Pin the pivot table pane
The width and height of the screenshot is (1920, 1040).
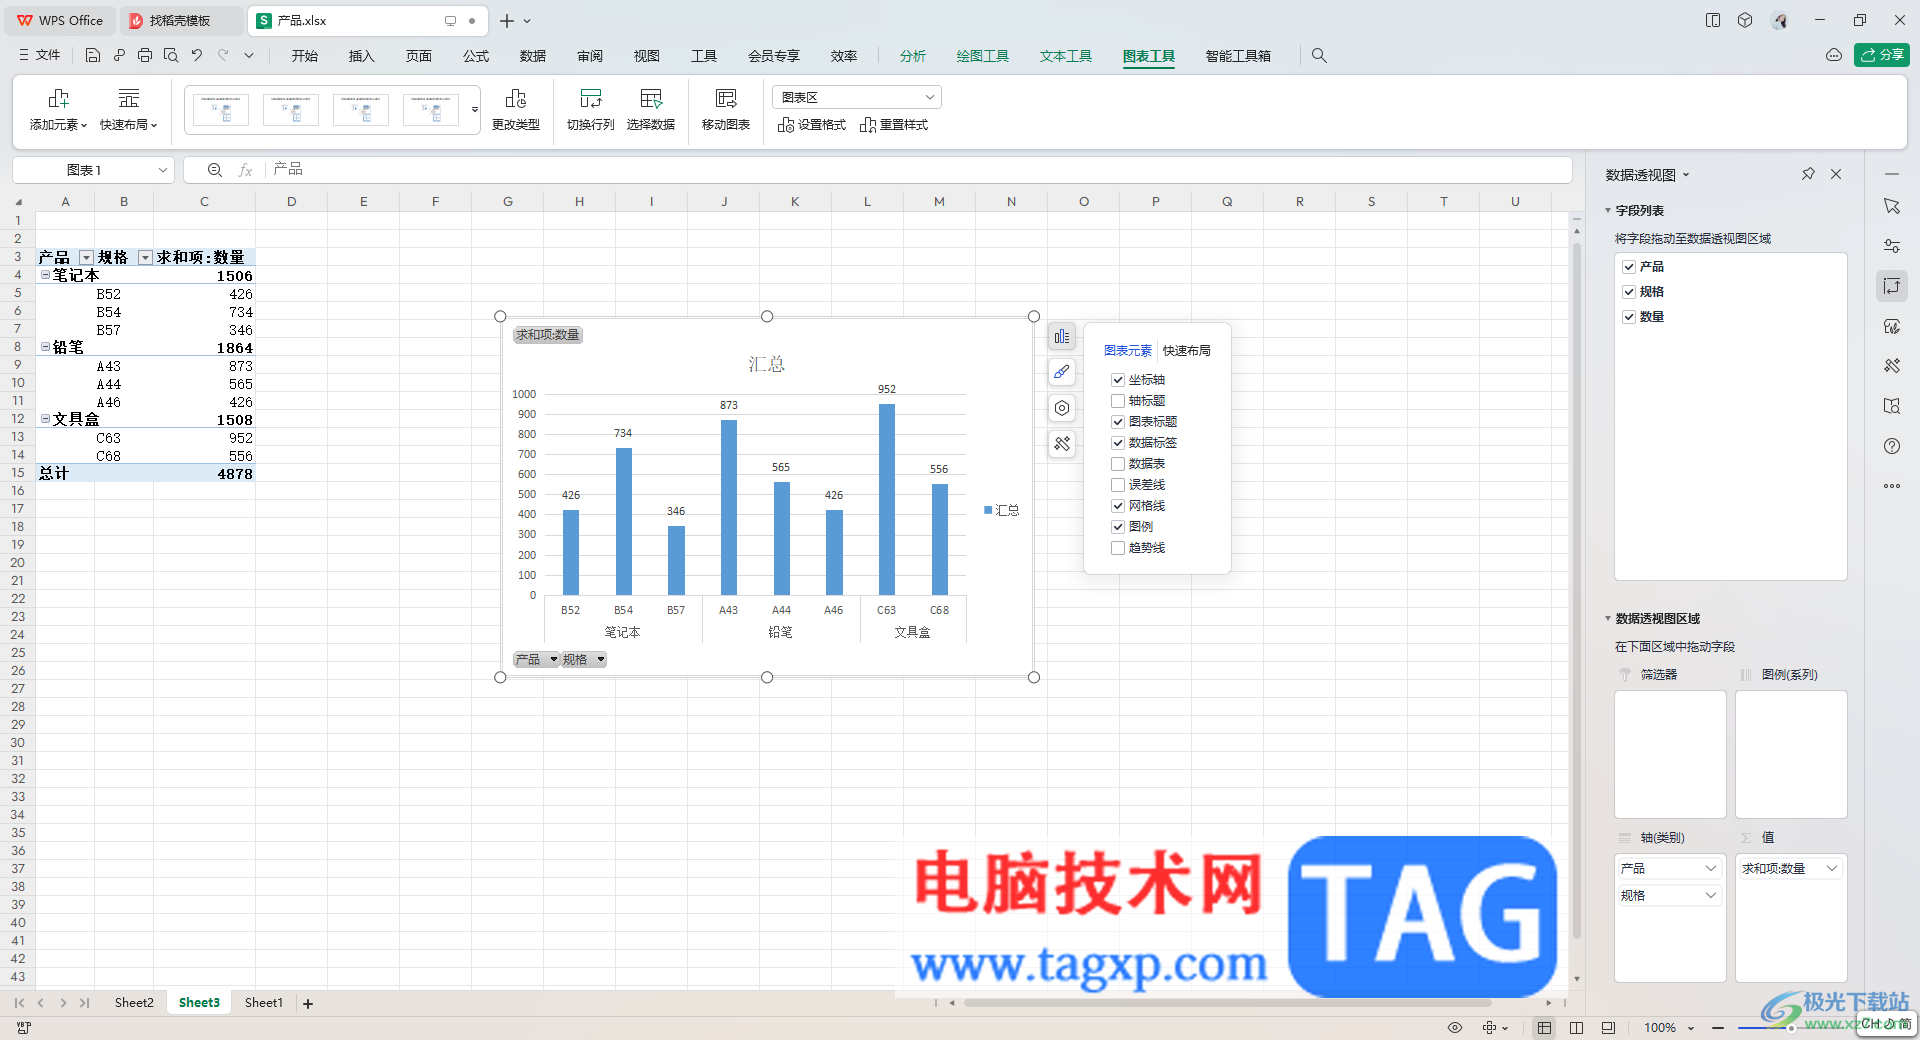tap(1808, 174)
